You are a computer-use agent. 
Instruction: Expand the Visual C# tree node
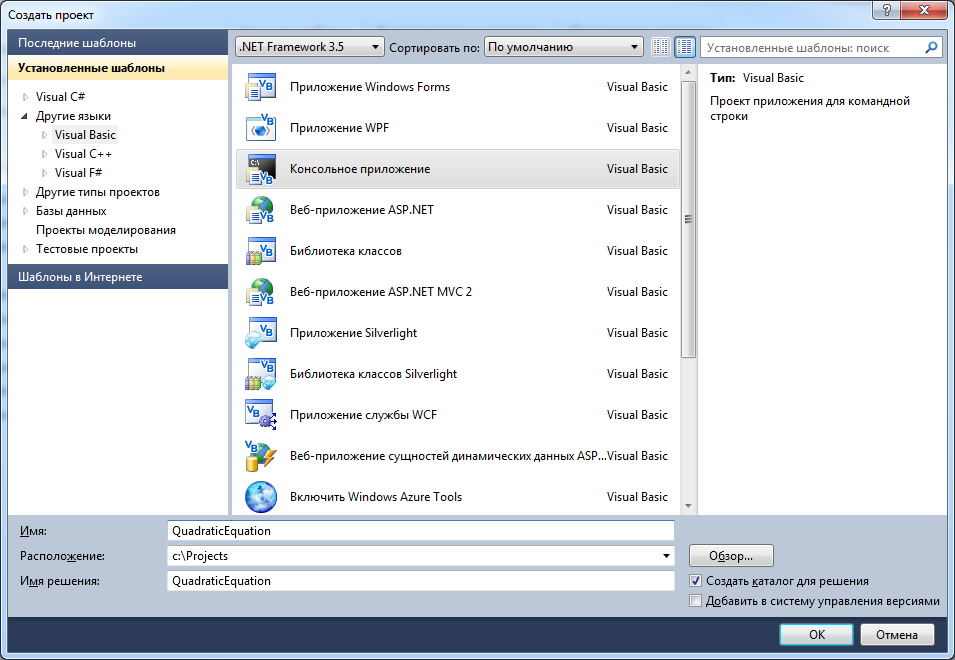point(25,97)
